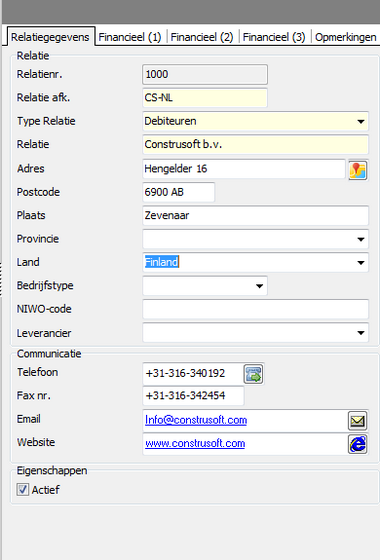Click the highlighted Finland text in Land
Viewport: 380px width, 560px height.
click(x=161, y=262)
